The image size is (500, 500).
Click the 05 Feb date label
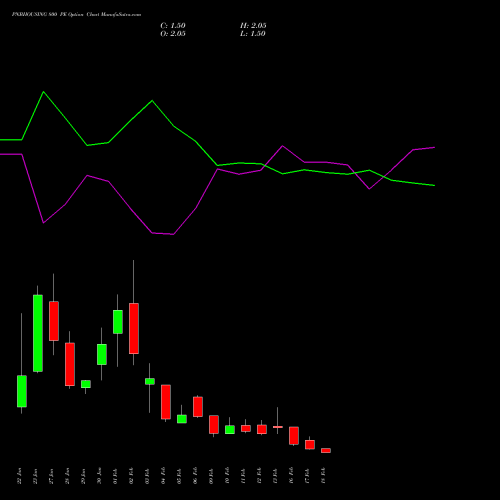[x=179, y=476]
